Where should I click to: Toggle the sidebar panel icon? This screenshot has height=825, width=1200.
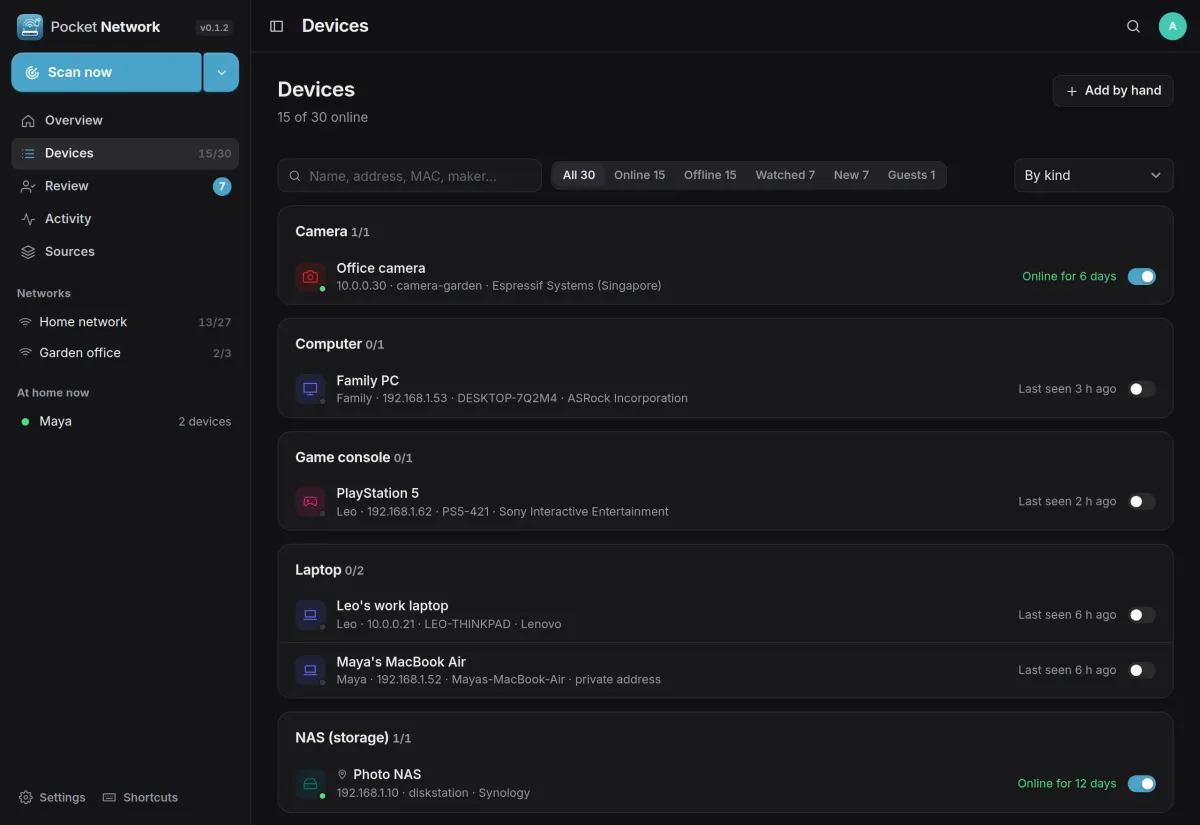coord(277,26)
